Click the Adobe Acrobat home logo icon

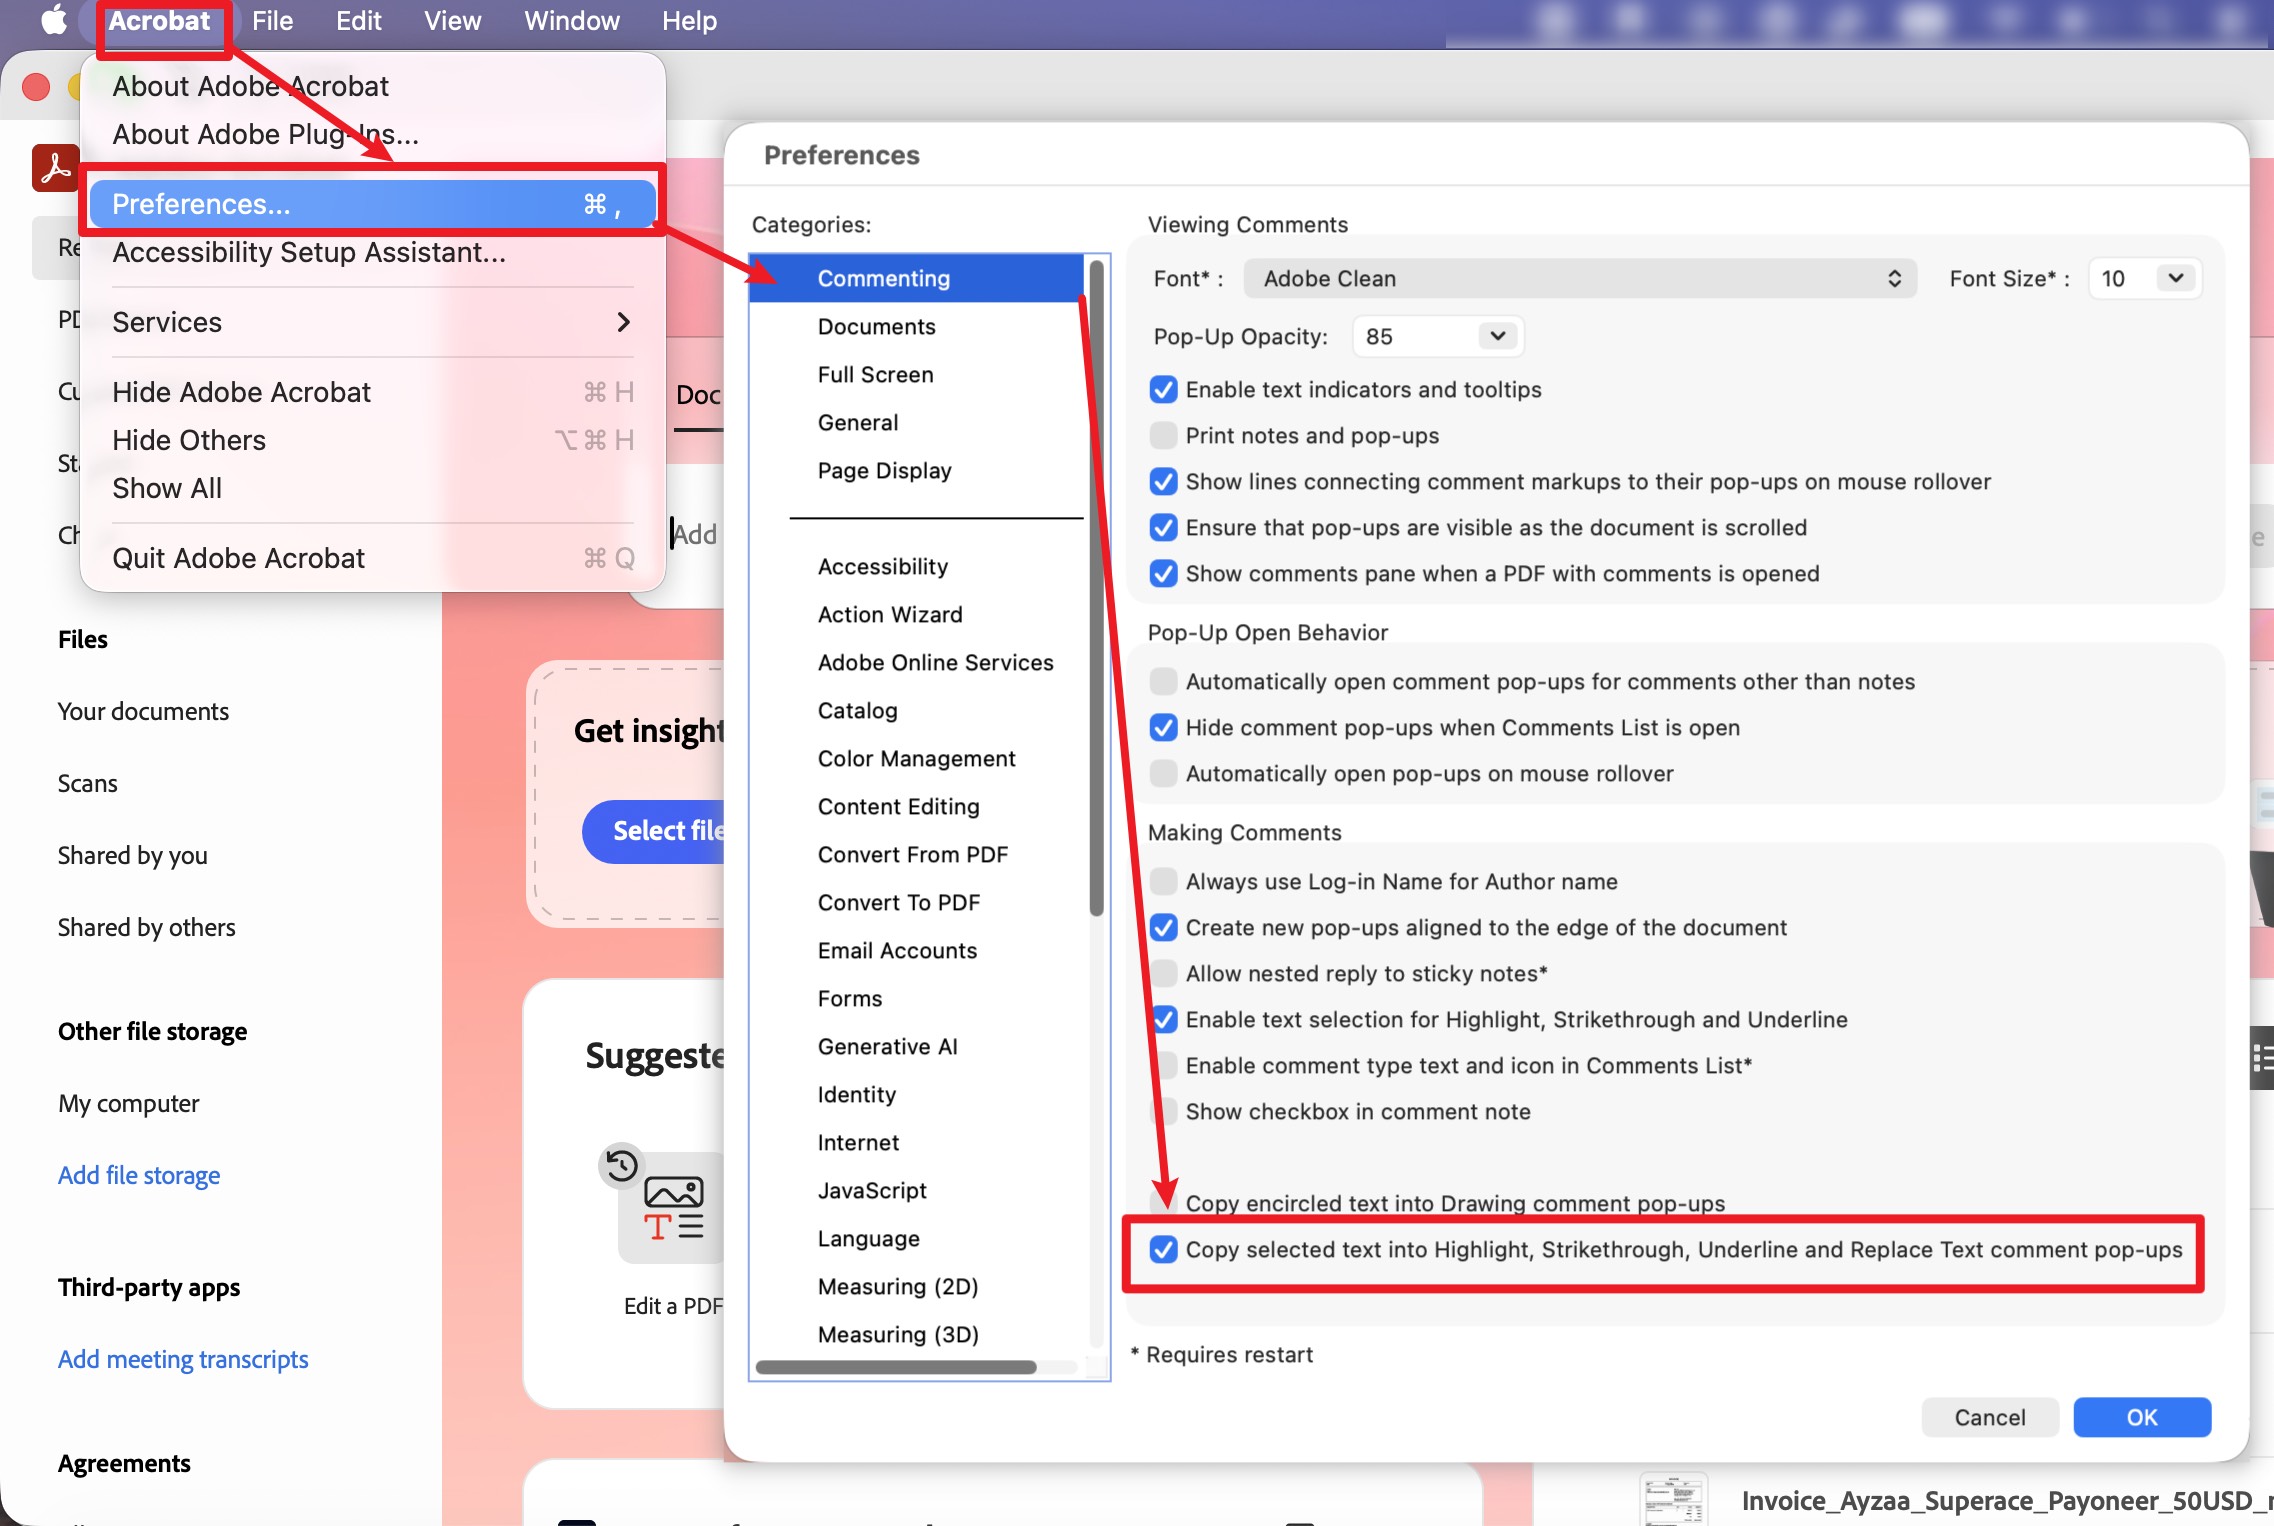[x=55, y=167]
